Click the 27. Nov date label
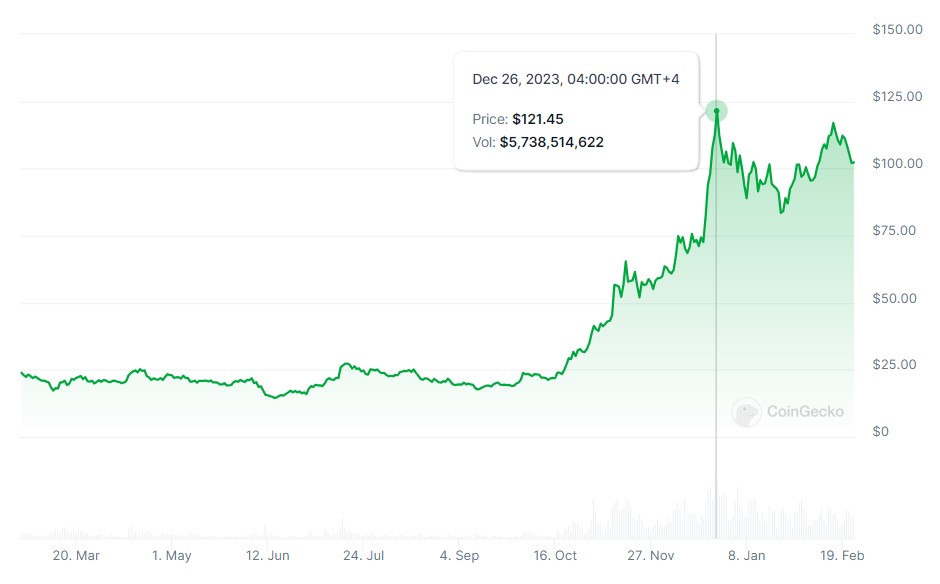The width and height of the screenshot is (940, 584). pos(650,556)
